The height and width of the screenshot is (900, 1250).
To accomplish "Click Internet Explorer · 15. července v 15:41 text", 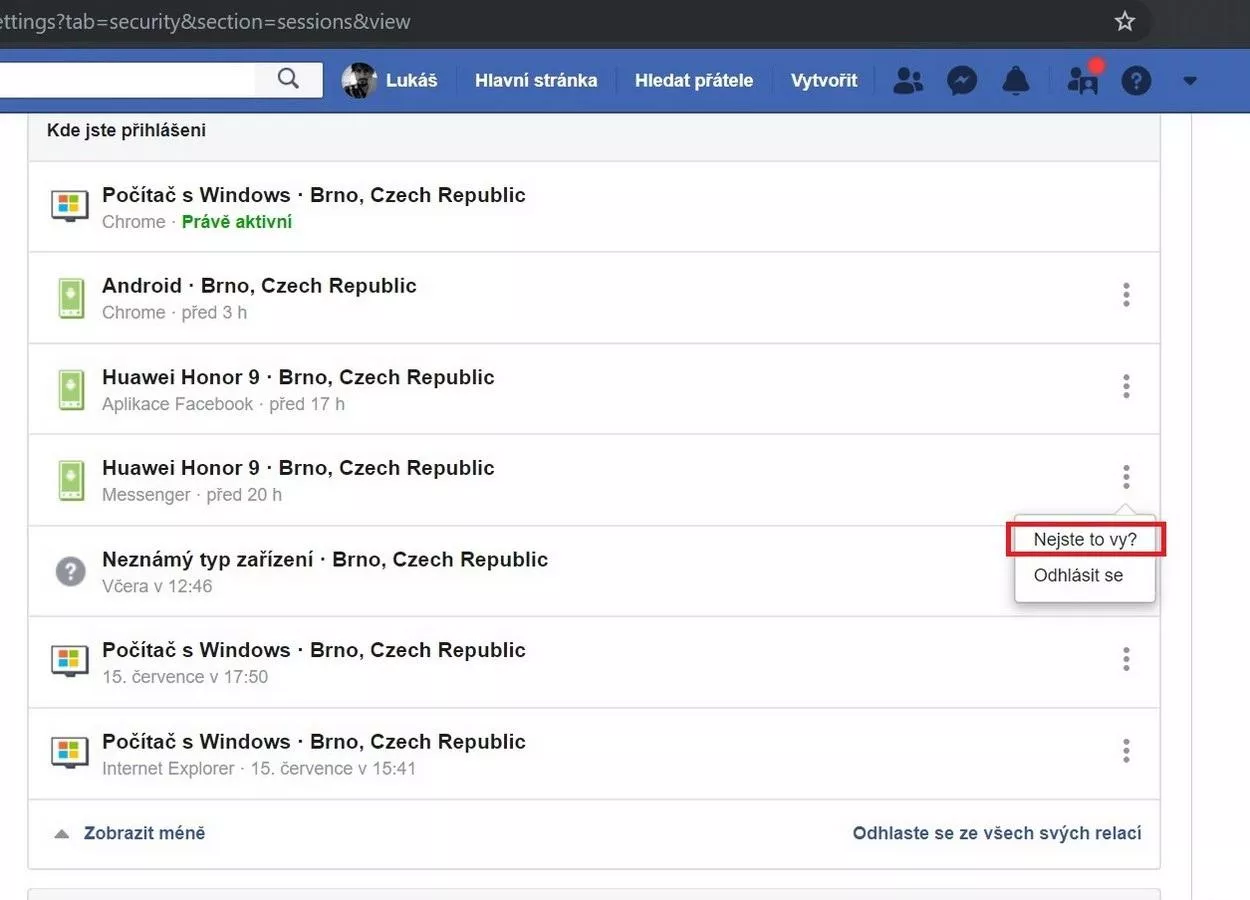I will (x=259, y=769).
